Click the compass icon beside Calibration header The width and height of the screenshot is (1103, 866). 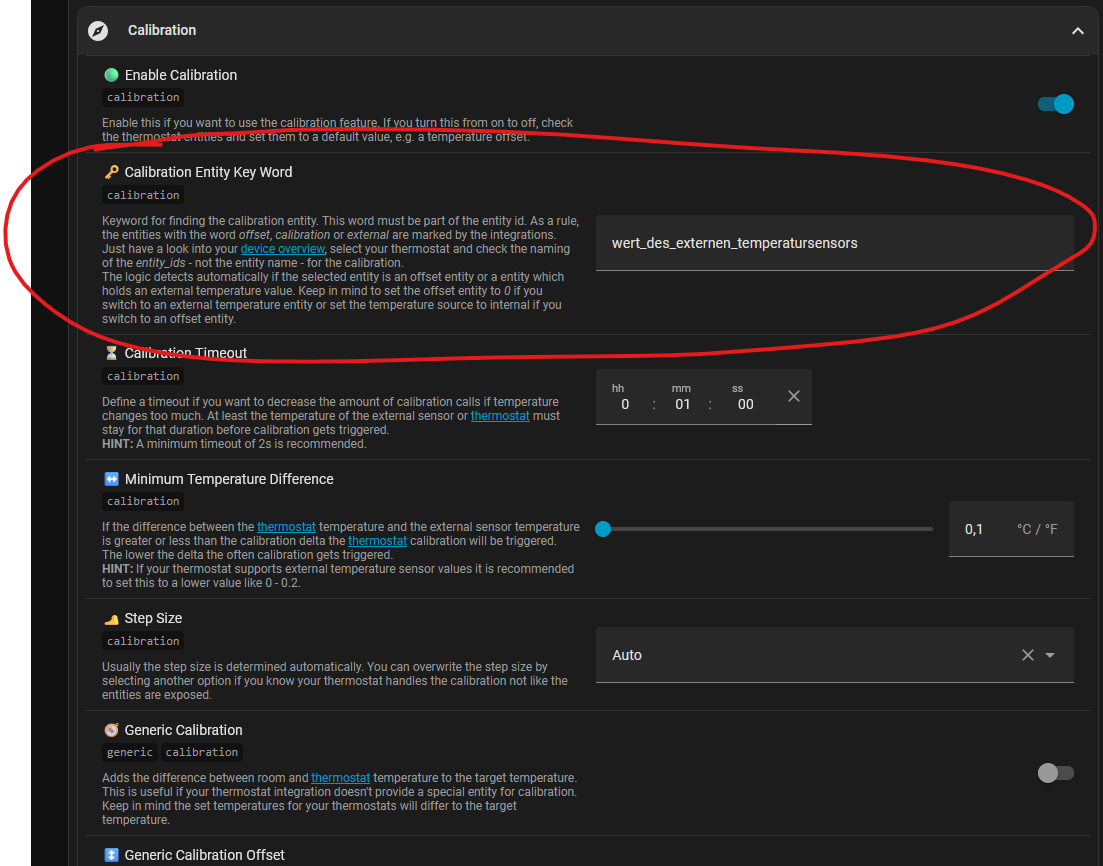[x=98, y=31]
